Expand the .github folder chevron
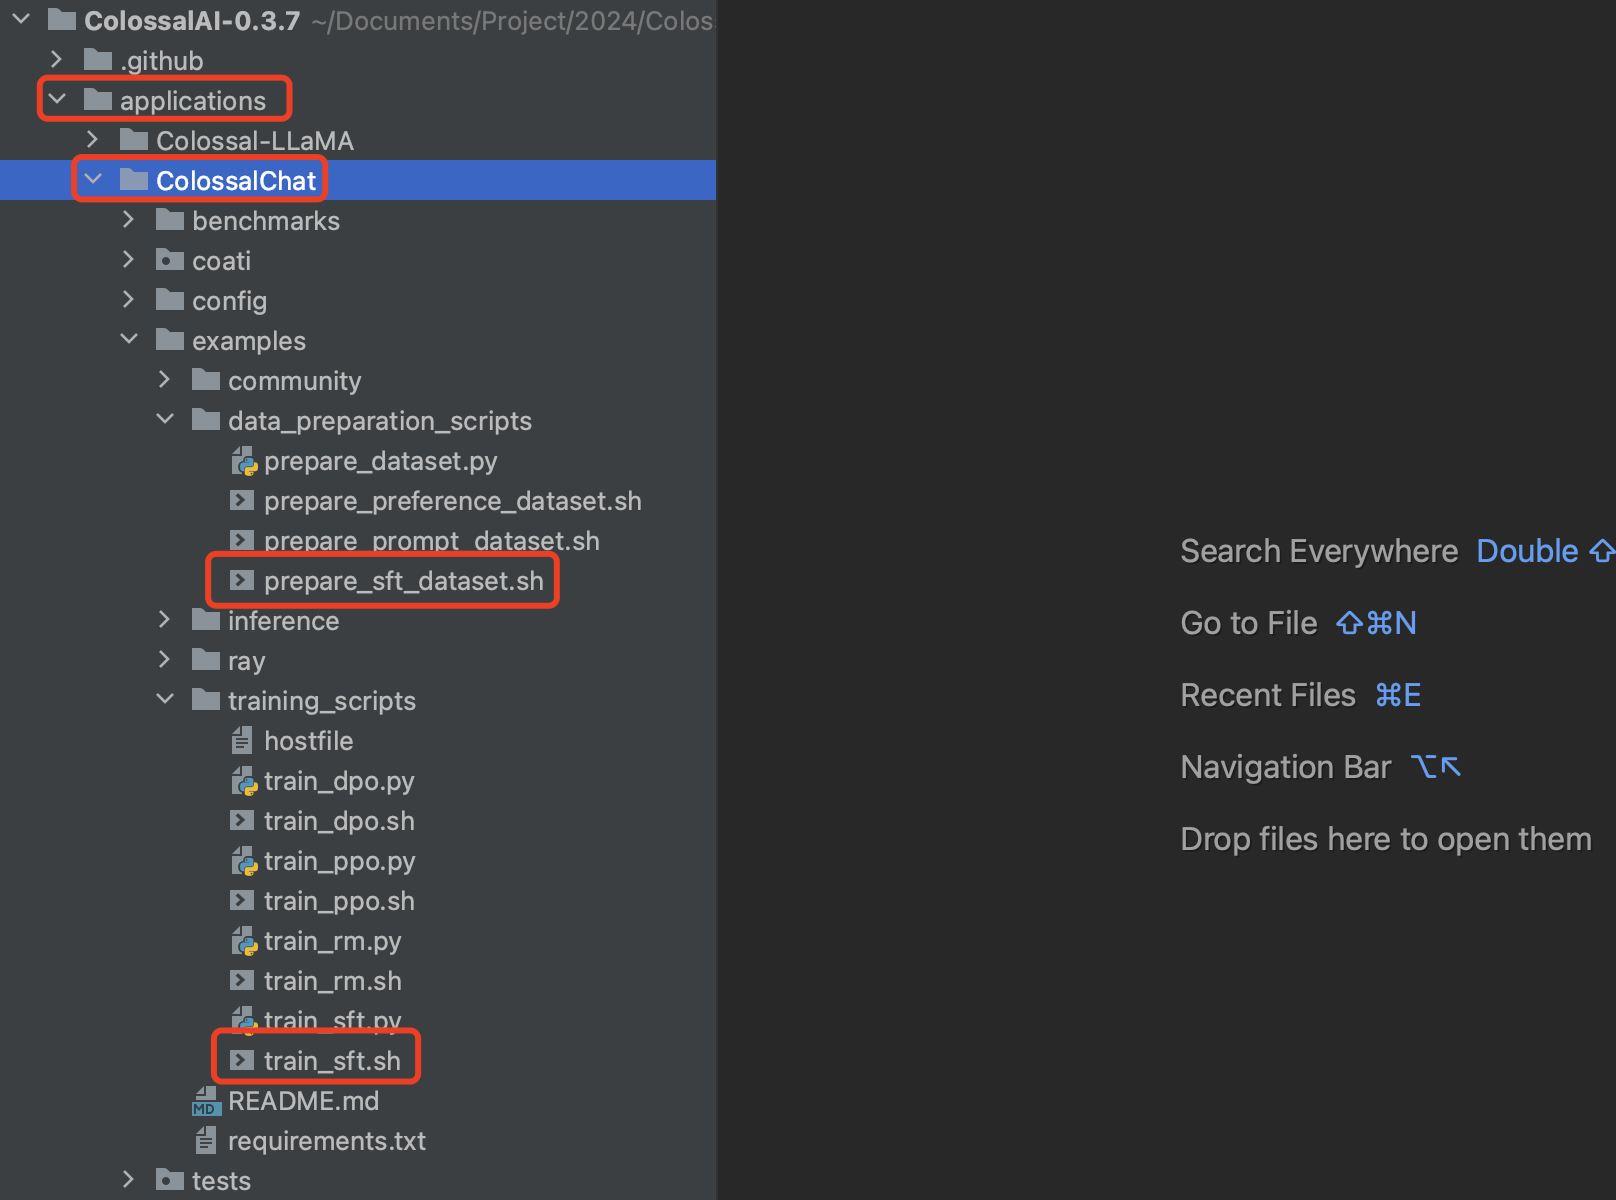1616x1200 pixels. pyautogui.click(x=57, y=59)
